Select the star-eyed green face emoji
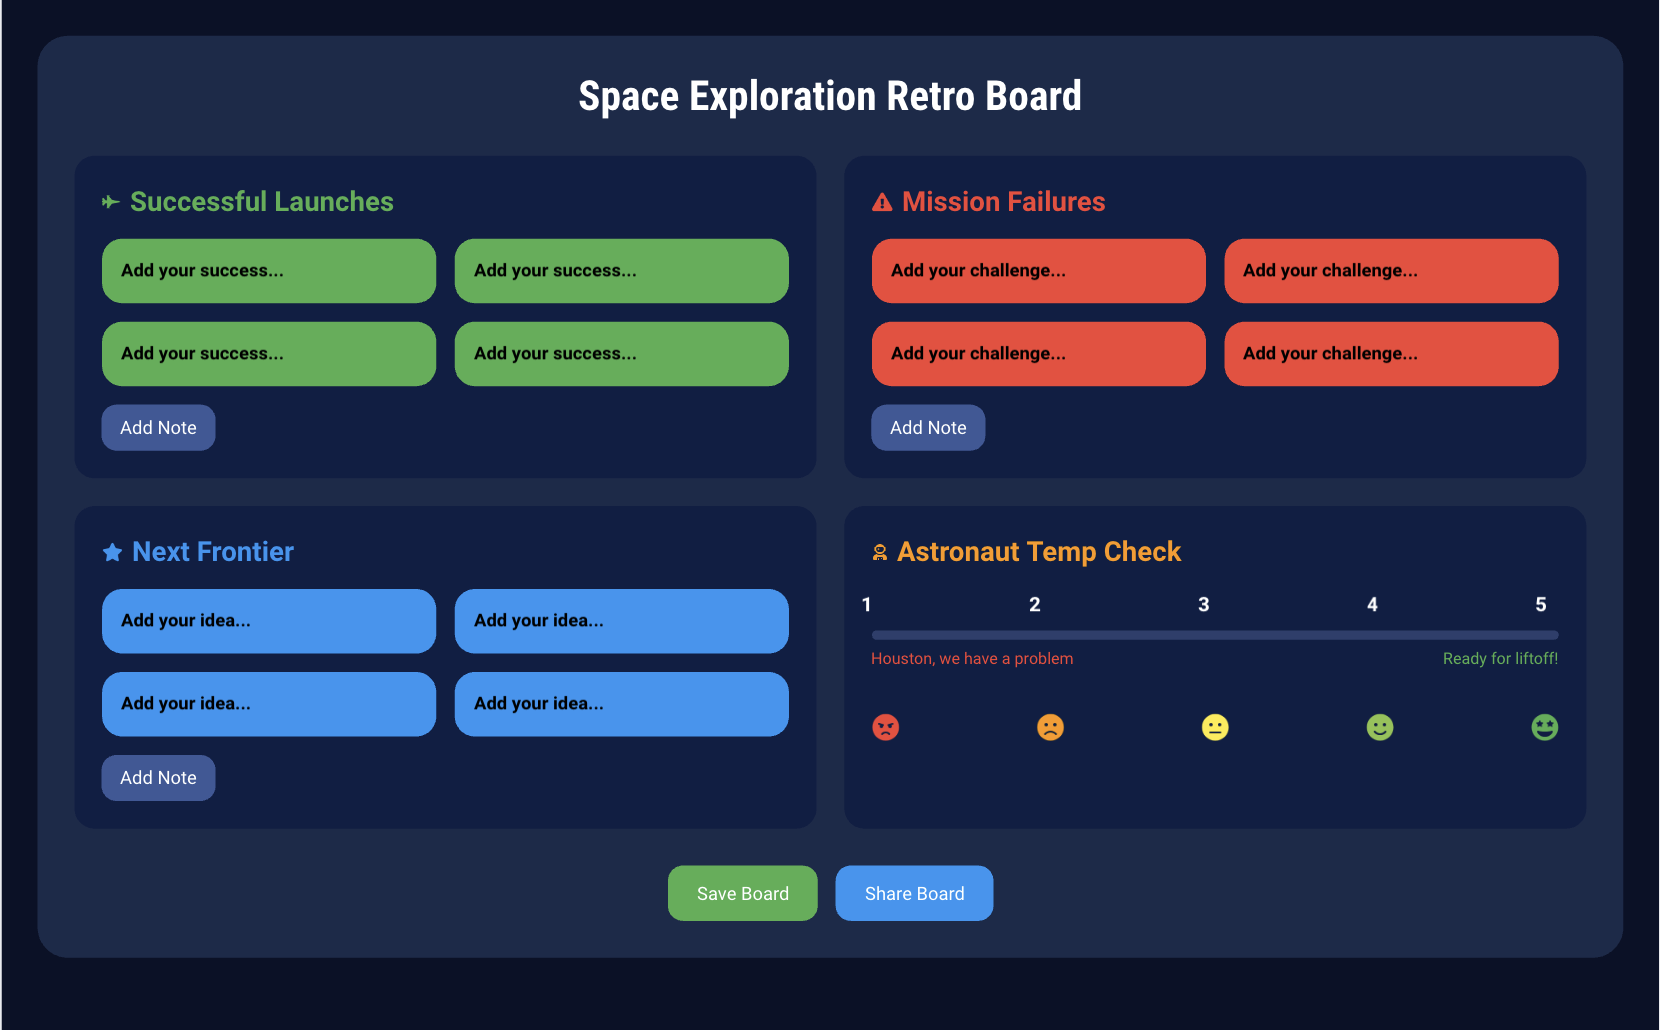Image resolution: width=1660 pixels, height=1030 pixels. coord(1544,727)
